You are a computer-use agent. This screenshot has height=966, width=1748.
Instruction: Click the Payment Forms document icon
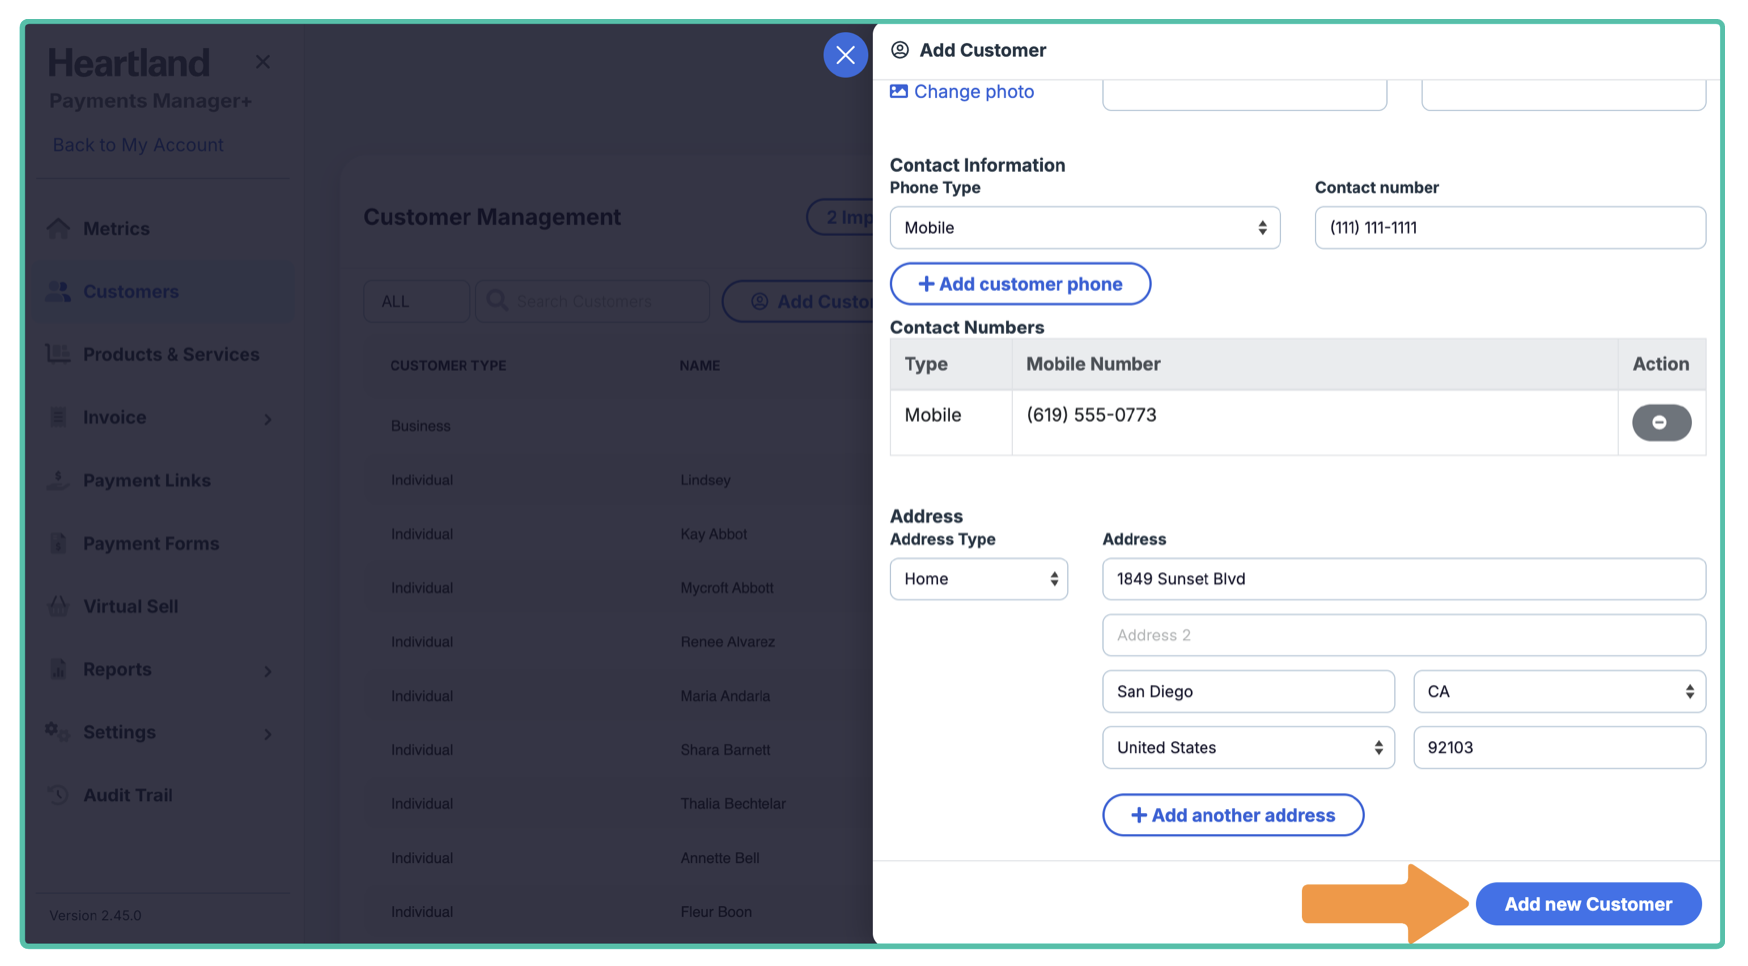pos(59,543)
